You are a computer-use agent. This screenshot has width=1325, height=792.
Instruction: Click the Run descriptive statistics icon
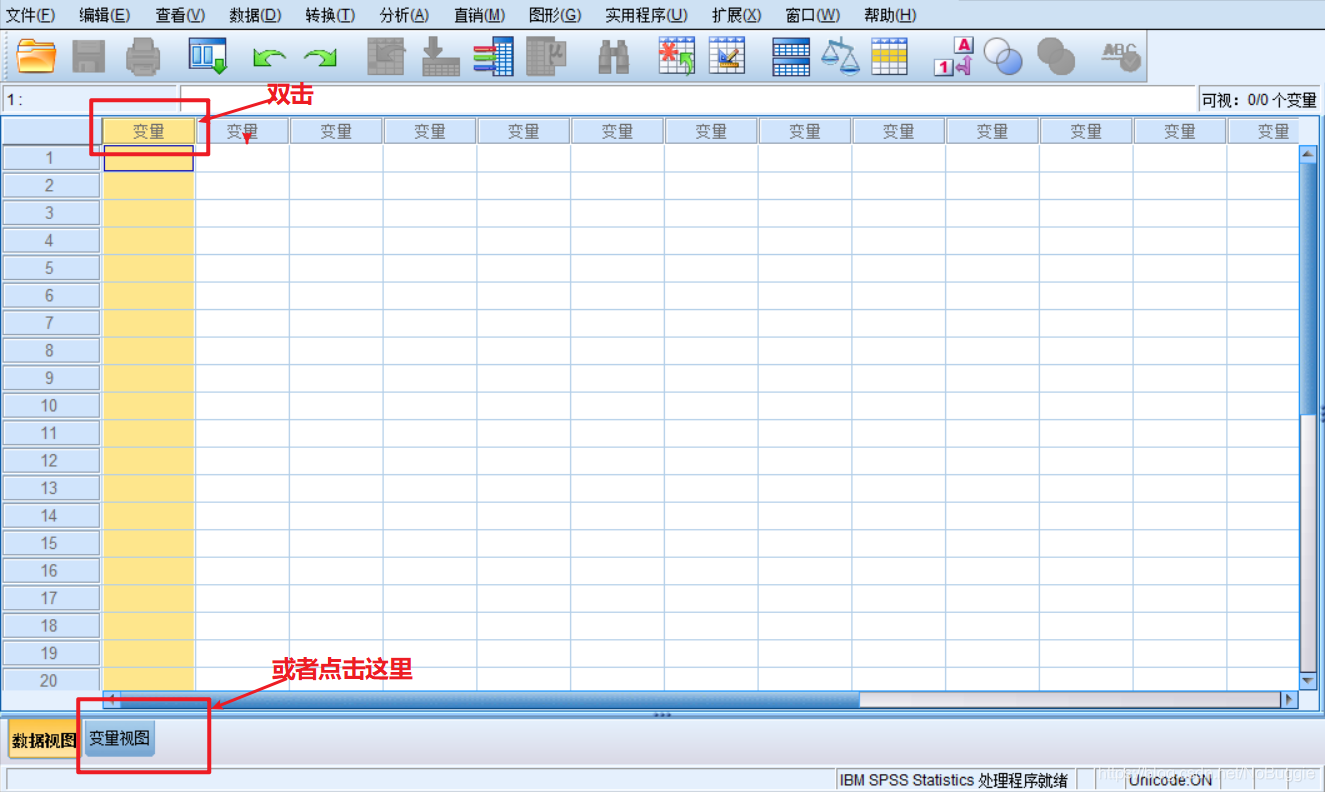point(547,56)
